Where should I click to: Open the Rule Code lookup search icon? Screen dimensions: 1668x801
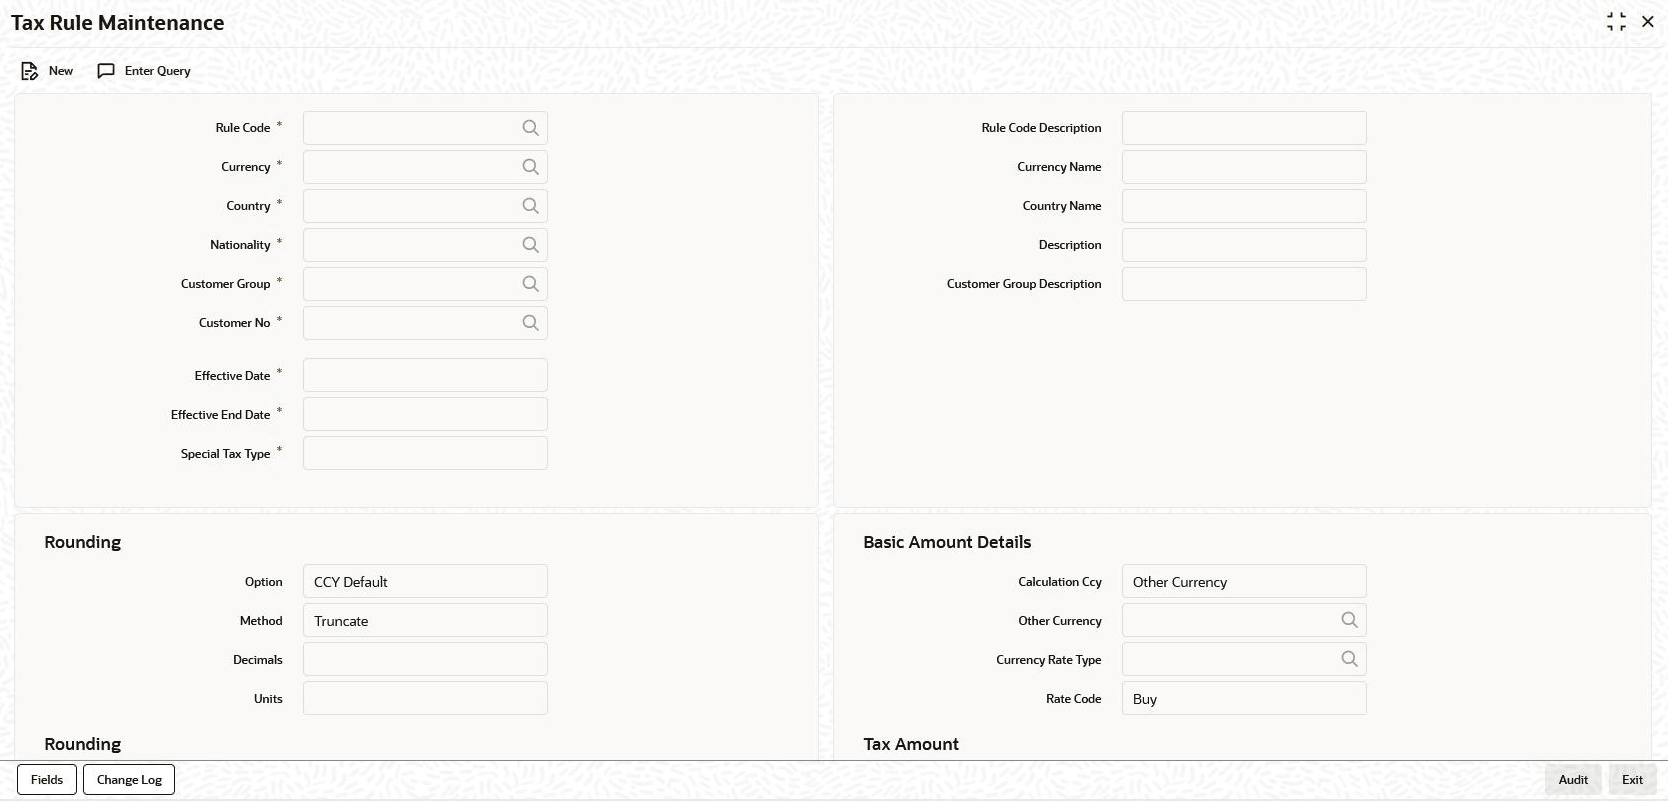pos(530,128)
